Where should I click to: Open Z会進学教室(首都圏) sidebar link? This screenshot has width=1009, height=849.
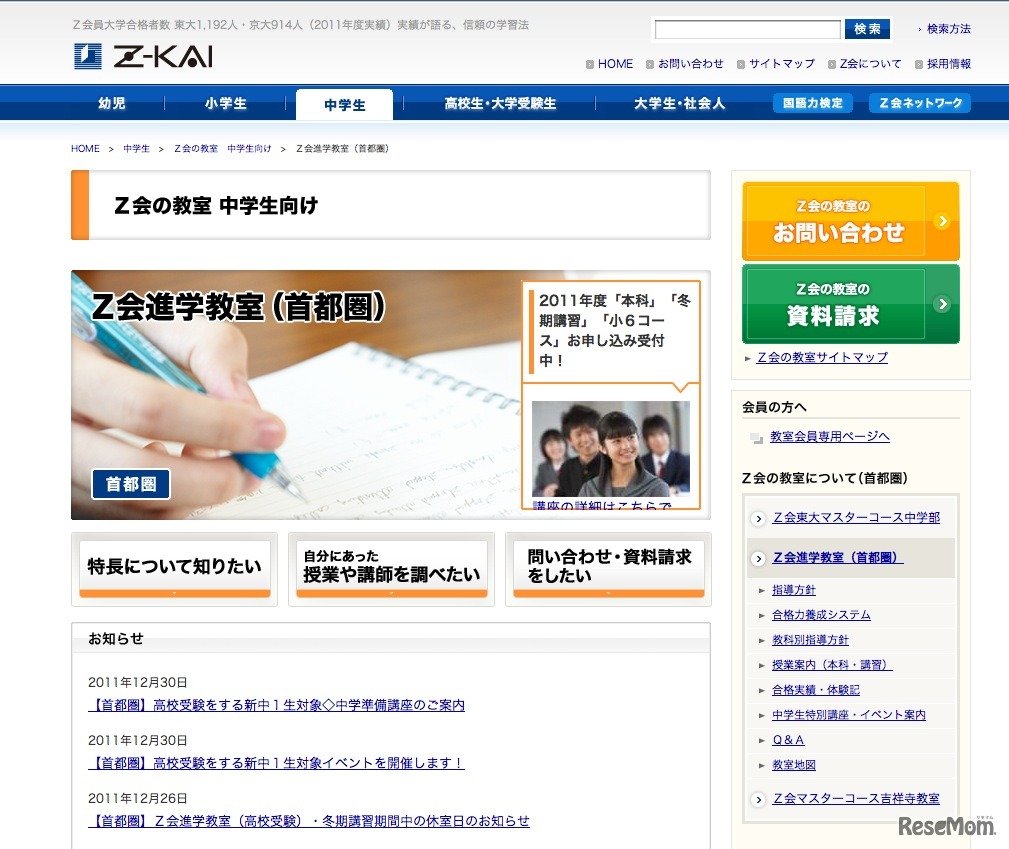coord(838,558)
